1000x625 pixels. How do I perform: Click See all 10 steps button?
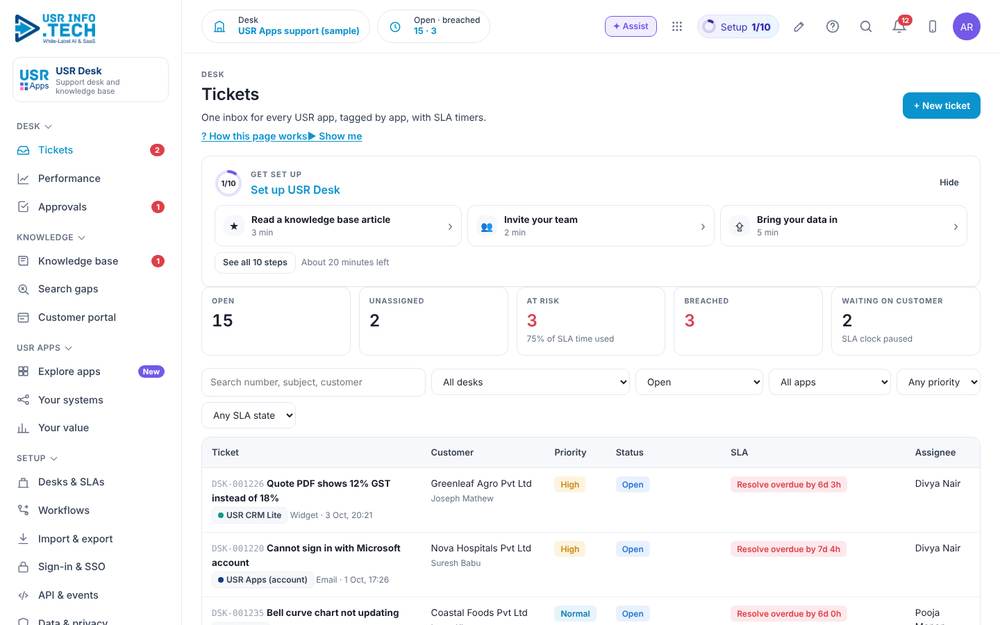(x=255, y=262)
